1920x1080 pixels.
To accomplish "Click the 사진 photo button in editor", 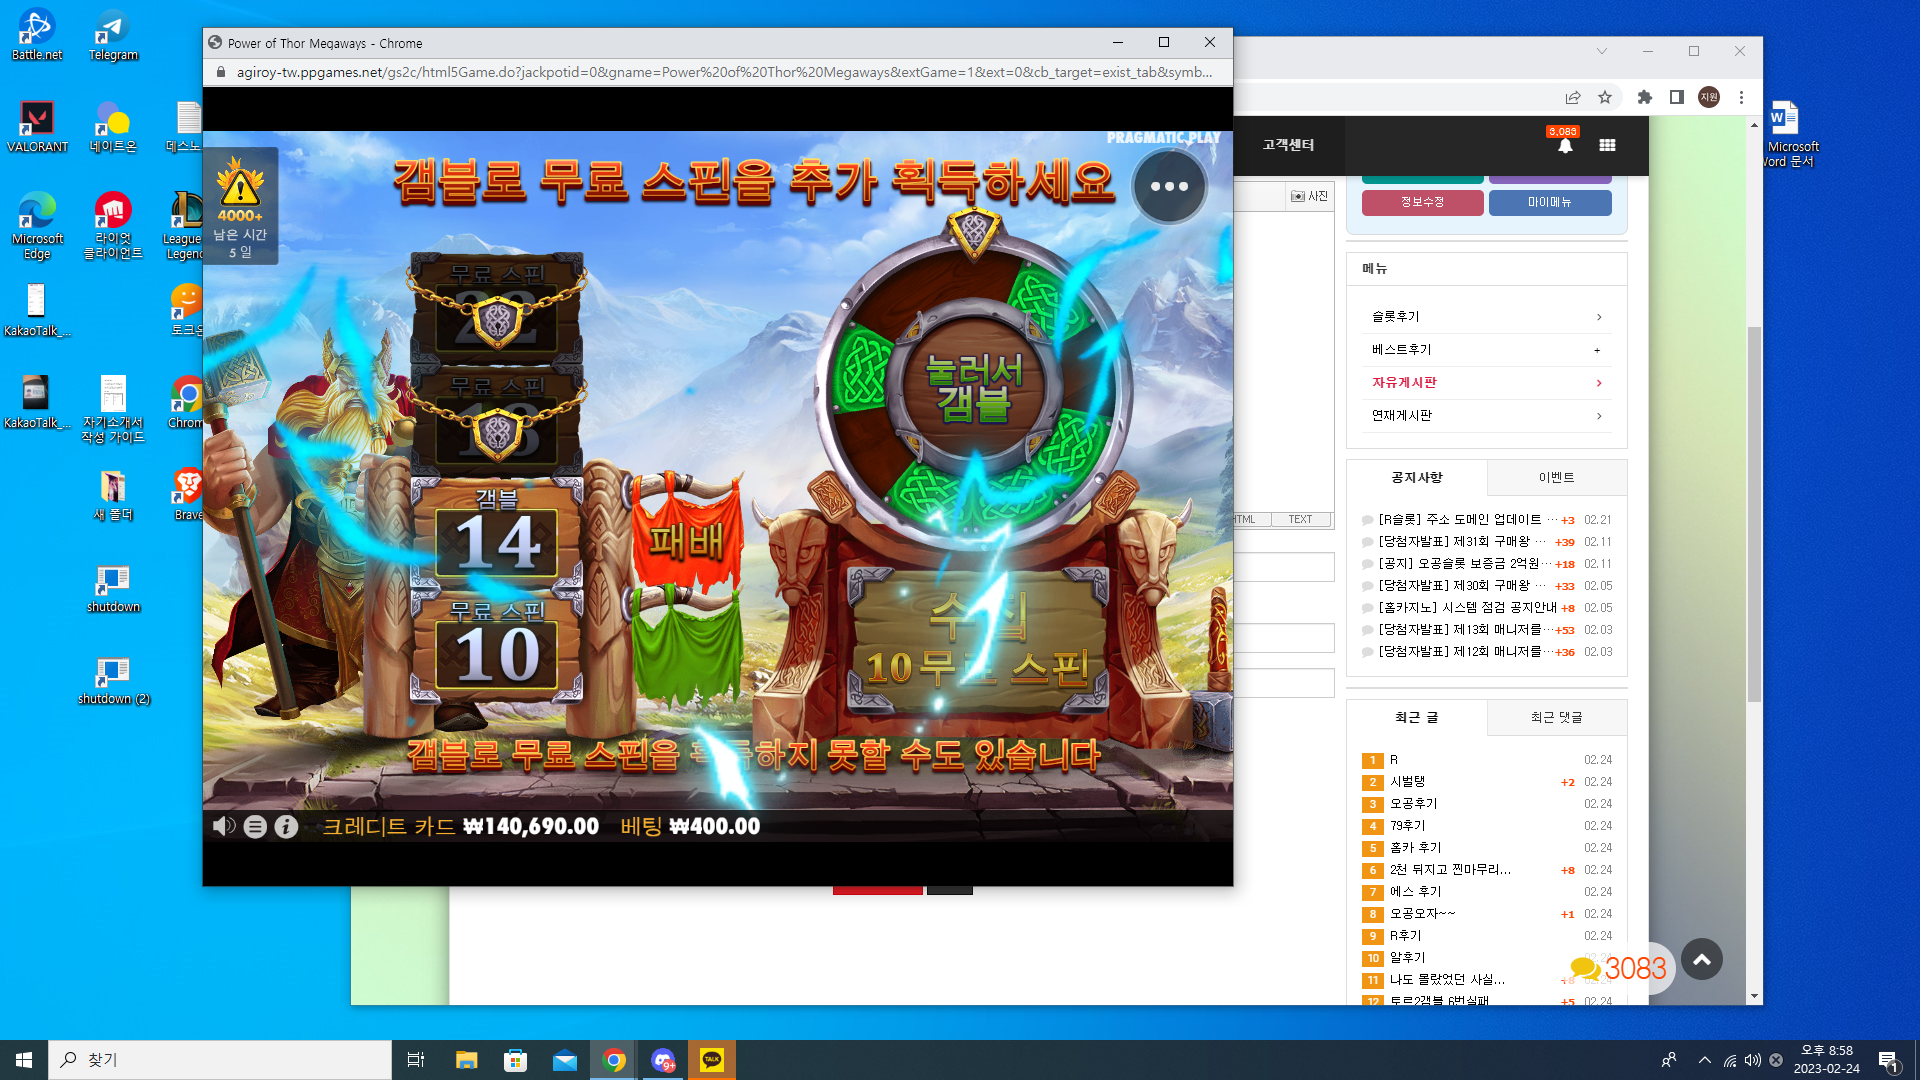I will 1310,196.
